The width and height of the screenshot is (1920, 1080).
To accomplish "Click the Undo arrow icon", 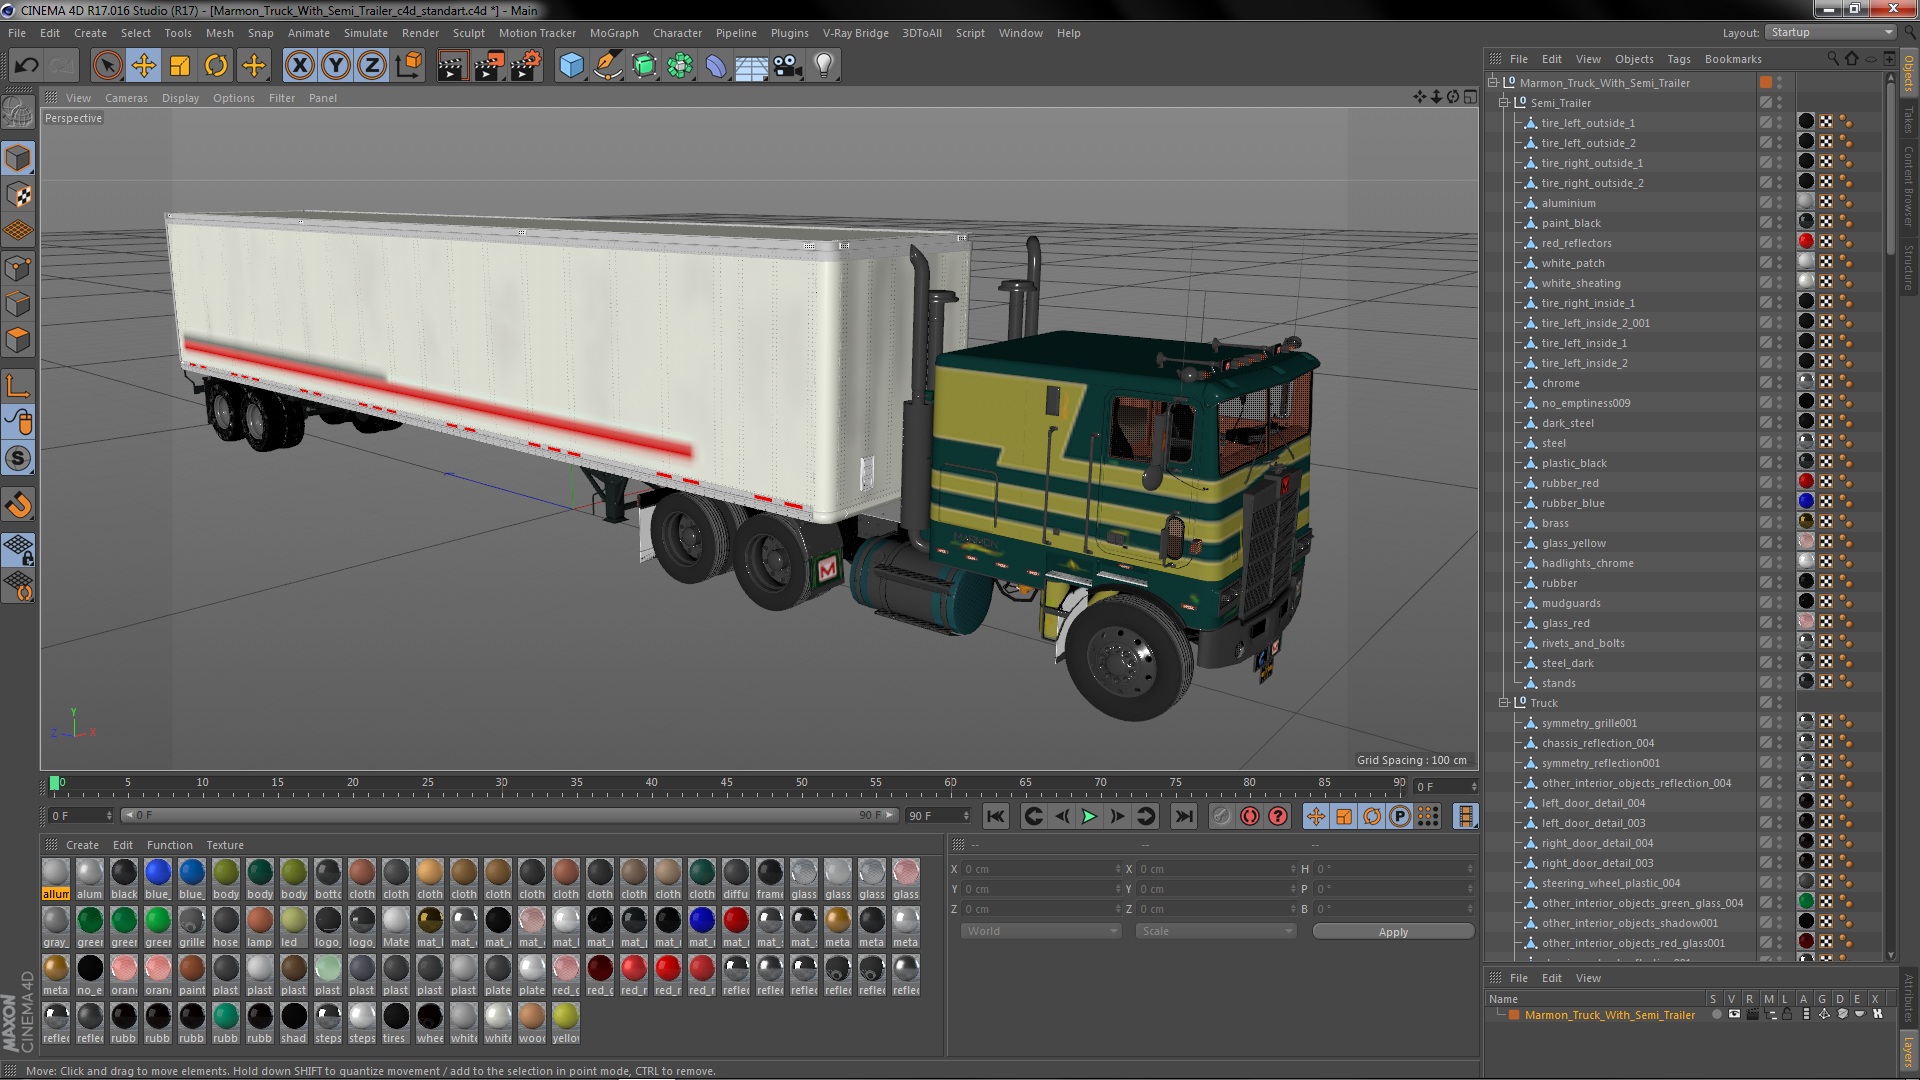I will (x=27, y=66).
